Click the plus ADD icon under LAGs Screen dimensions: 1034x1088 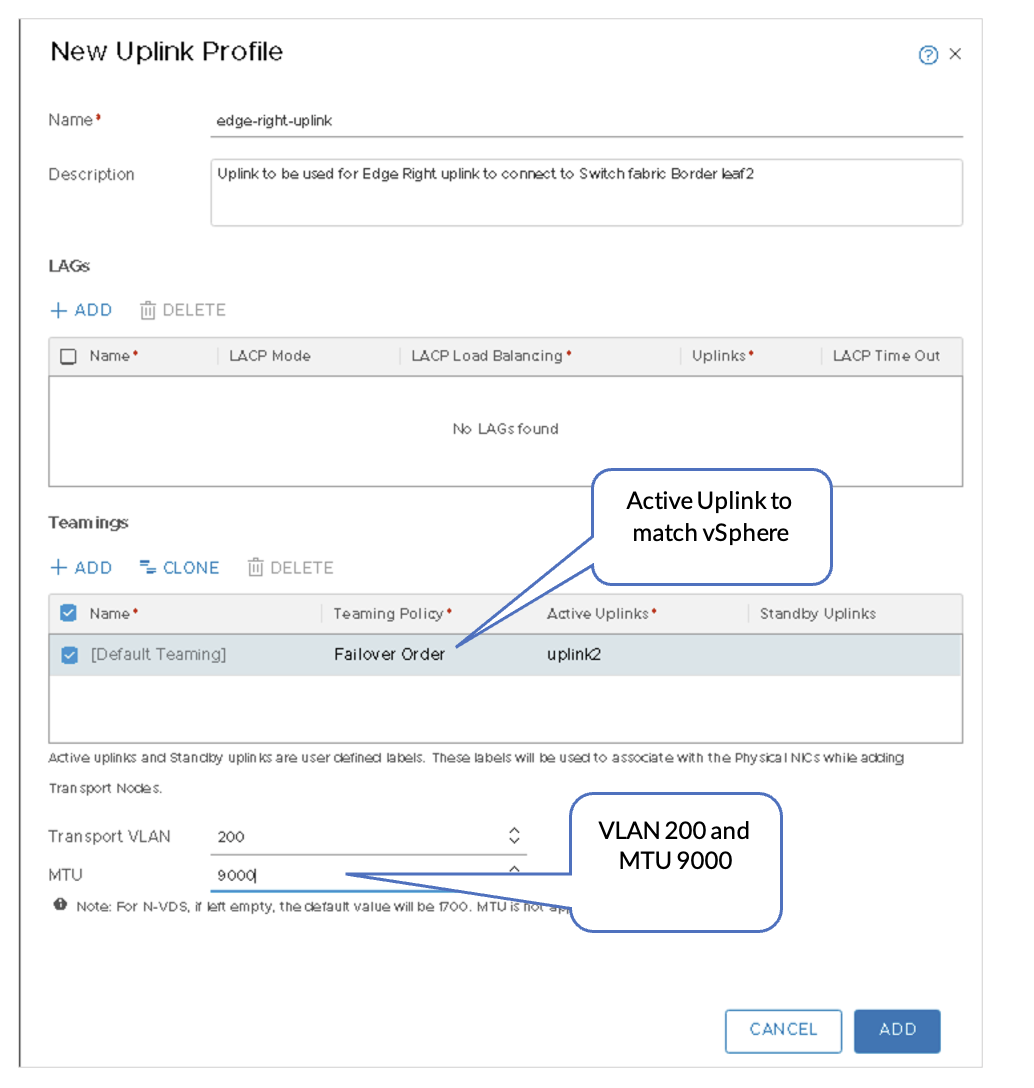(x=58, y=310)
